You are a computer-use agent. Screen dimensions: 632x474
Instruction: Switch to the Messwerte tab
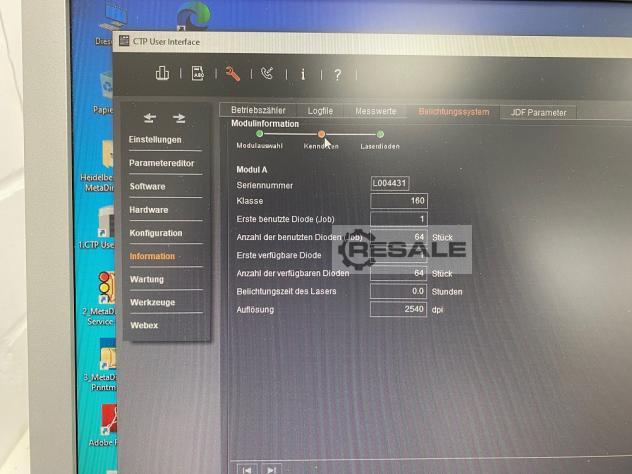(376, 111)
